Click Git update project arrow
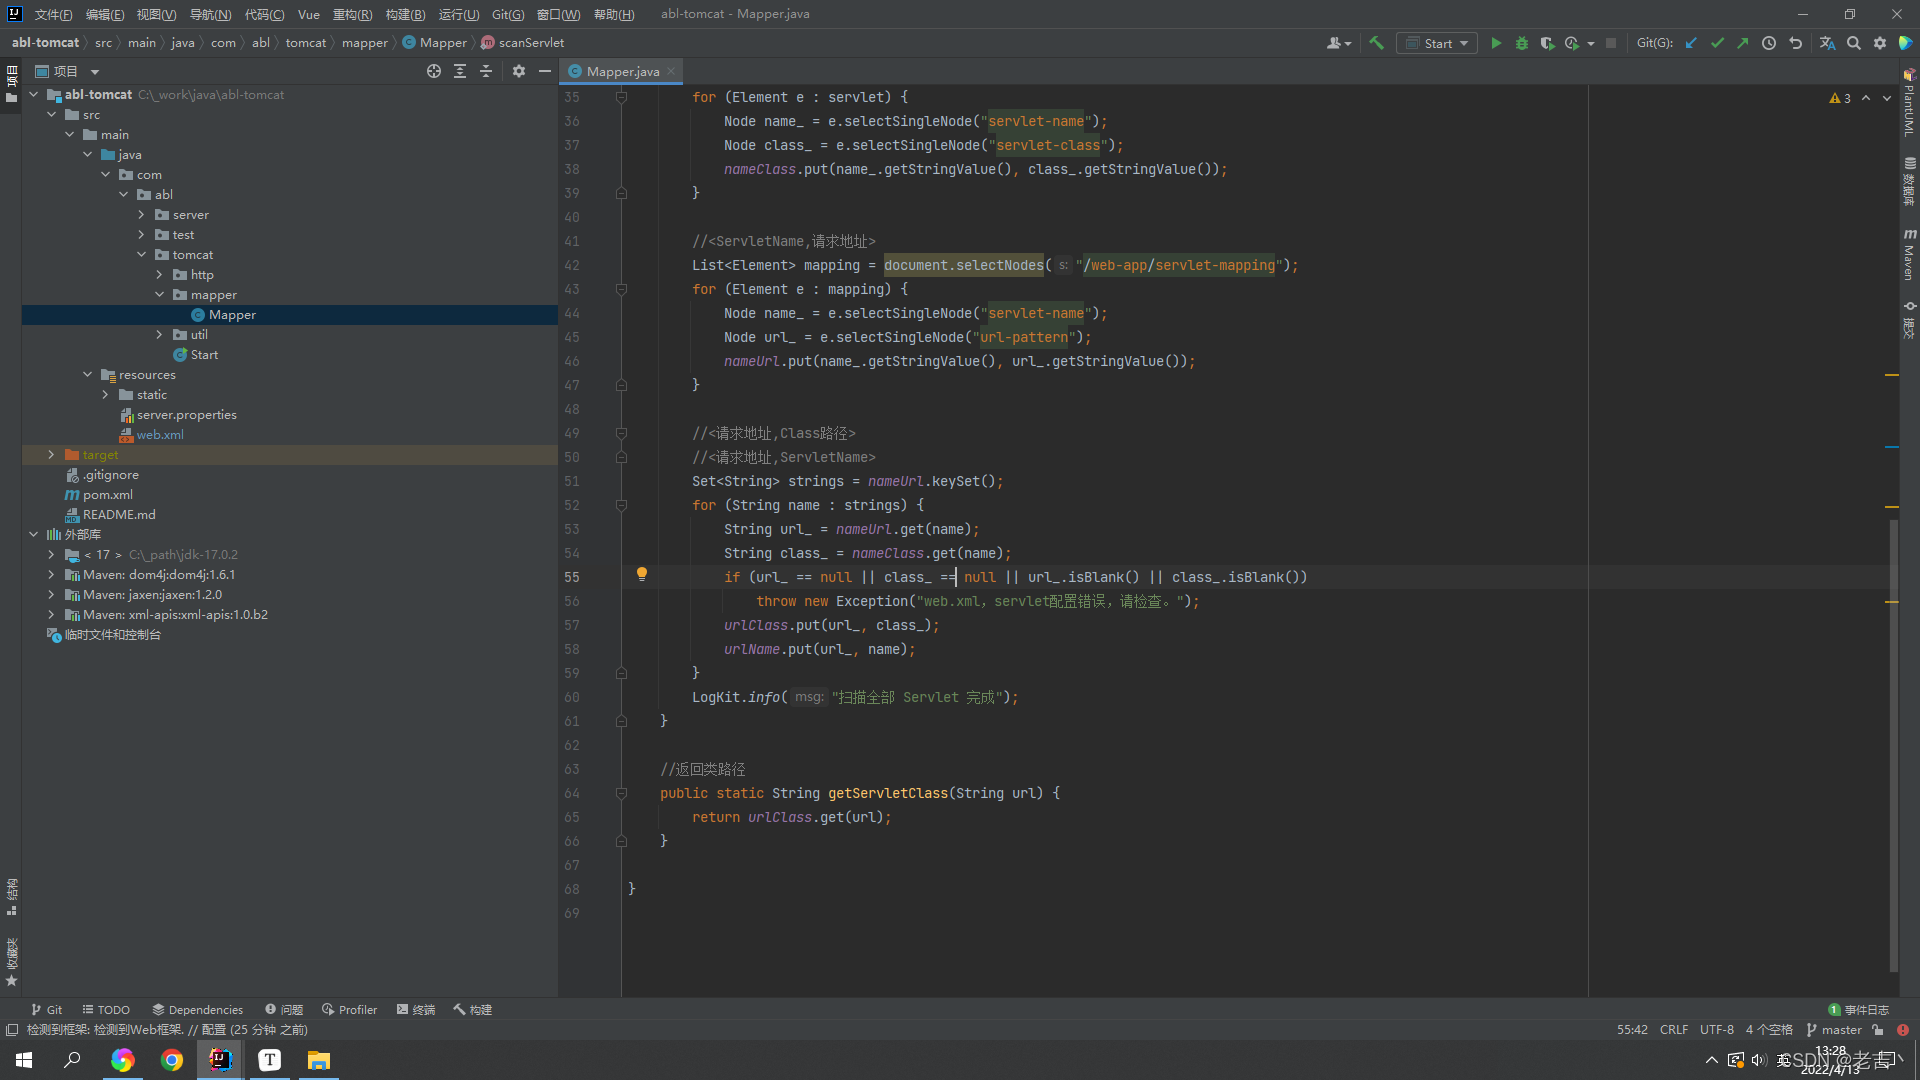 coord(1691,43)
